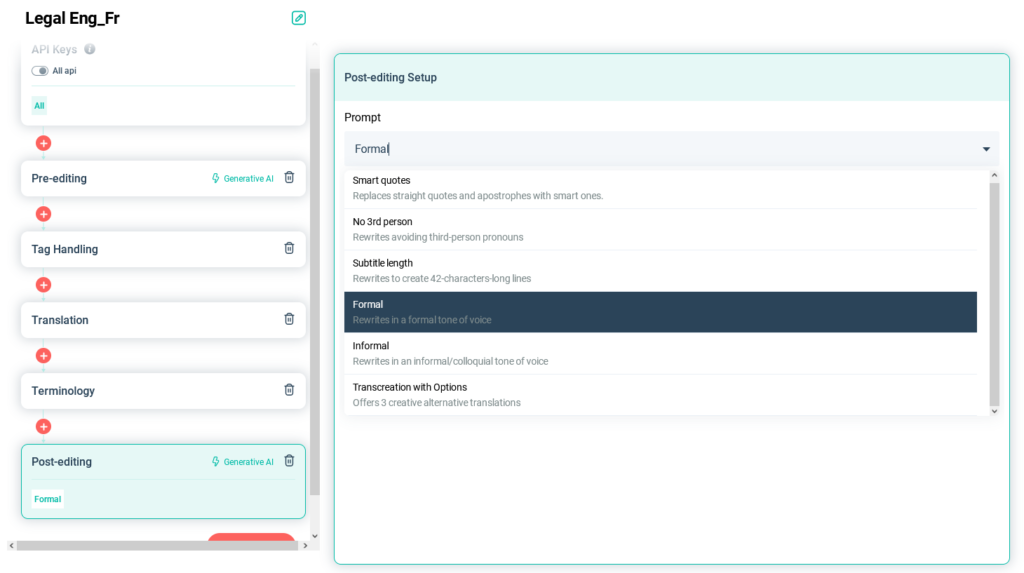
Task: Click the workflow panel horizontal scrollbar thumb
Action: pyautogui.click(x=157, y=546)
